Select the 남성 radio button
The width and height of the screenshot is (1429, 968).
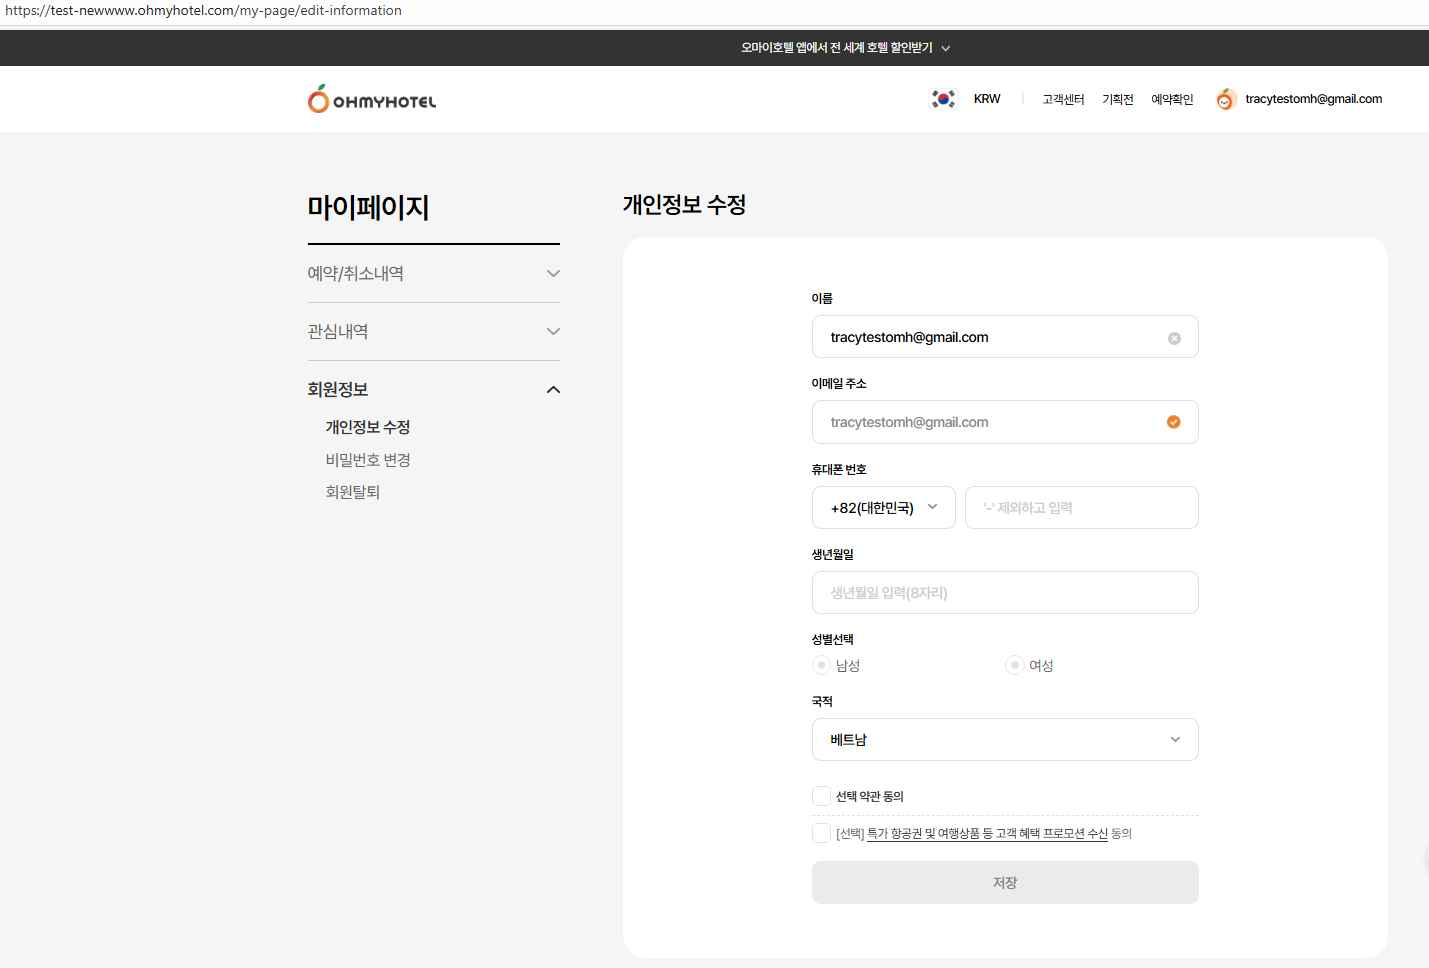[x=821, y=665]
